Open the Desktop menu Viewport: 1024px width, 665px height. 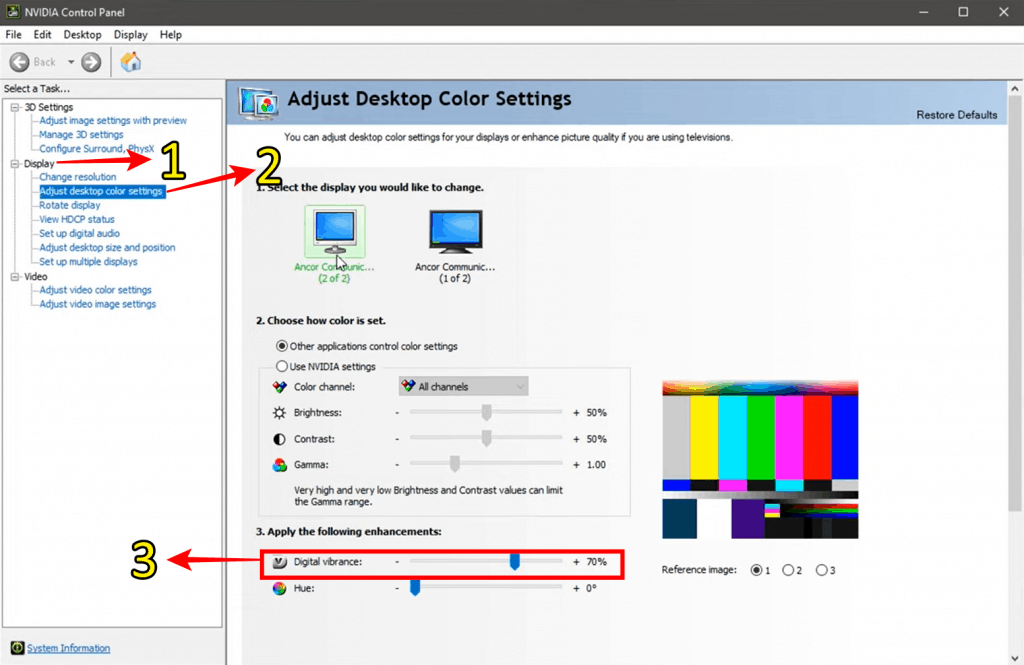82,35
